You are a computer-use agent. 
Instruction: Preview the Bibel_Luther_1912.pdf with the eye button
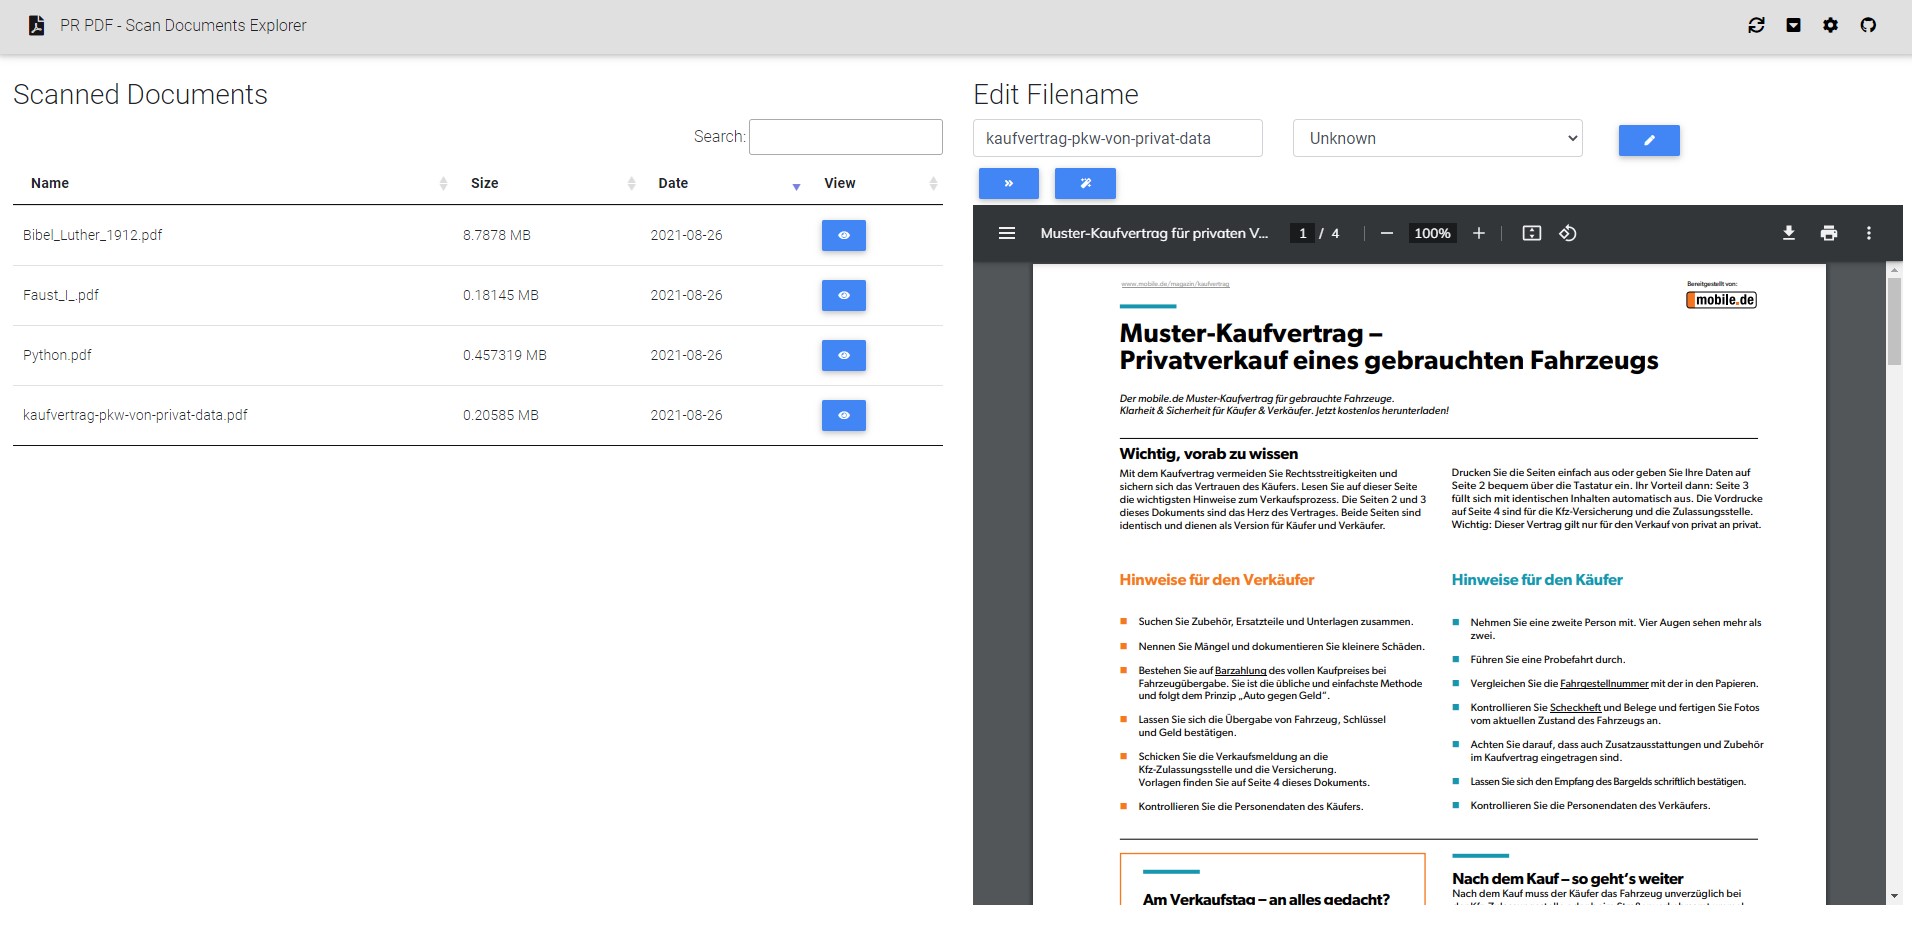click(x=844, y=235)
